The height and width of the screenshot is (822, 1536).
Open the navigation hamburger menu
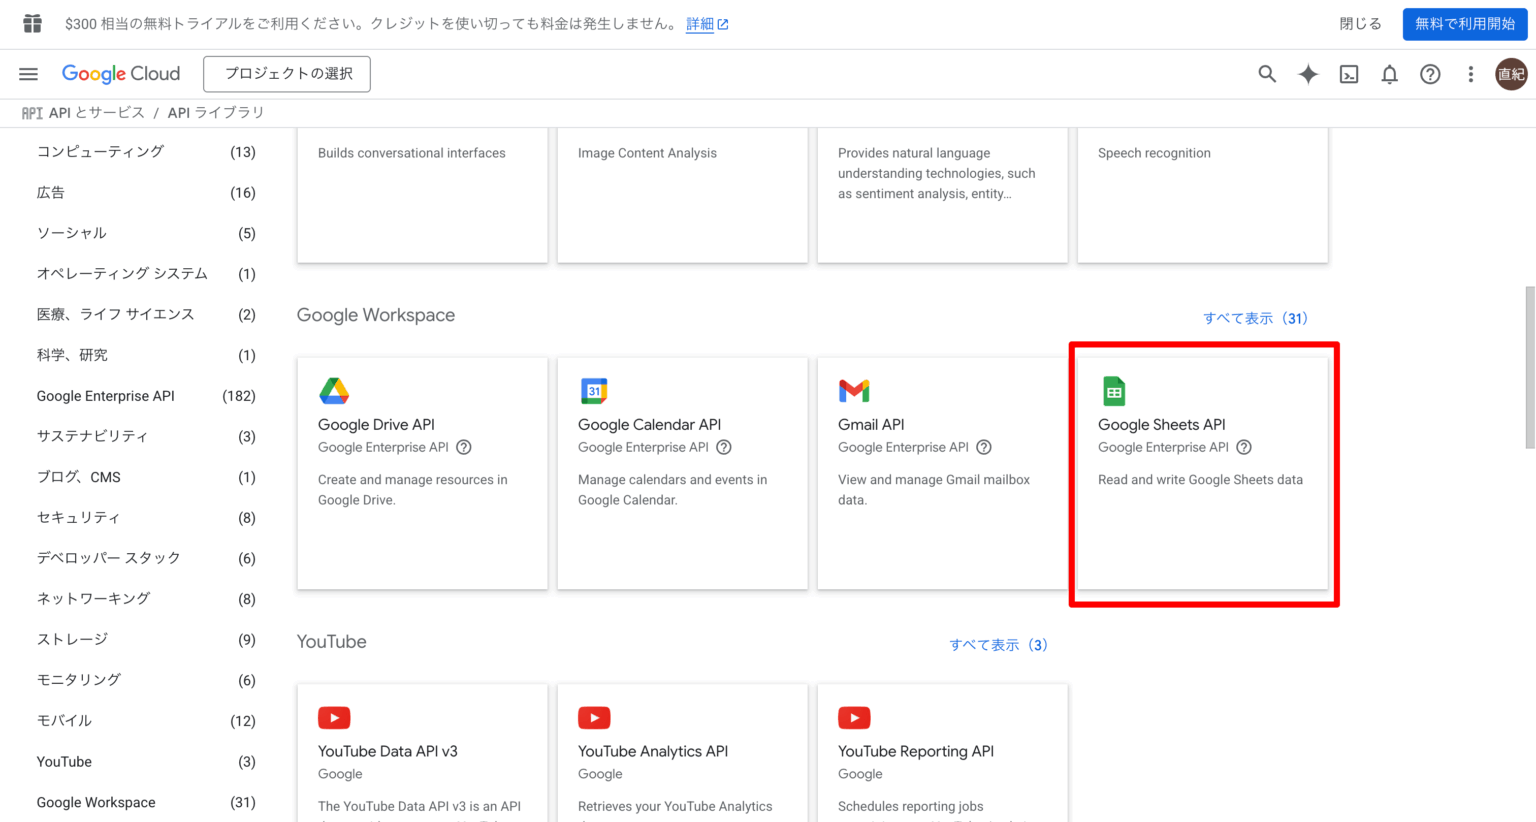pyautogui.click(x=28, y=73)
